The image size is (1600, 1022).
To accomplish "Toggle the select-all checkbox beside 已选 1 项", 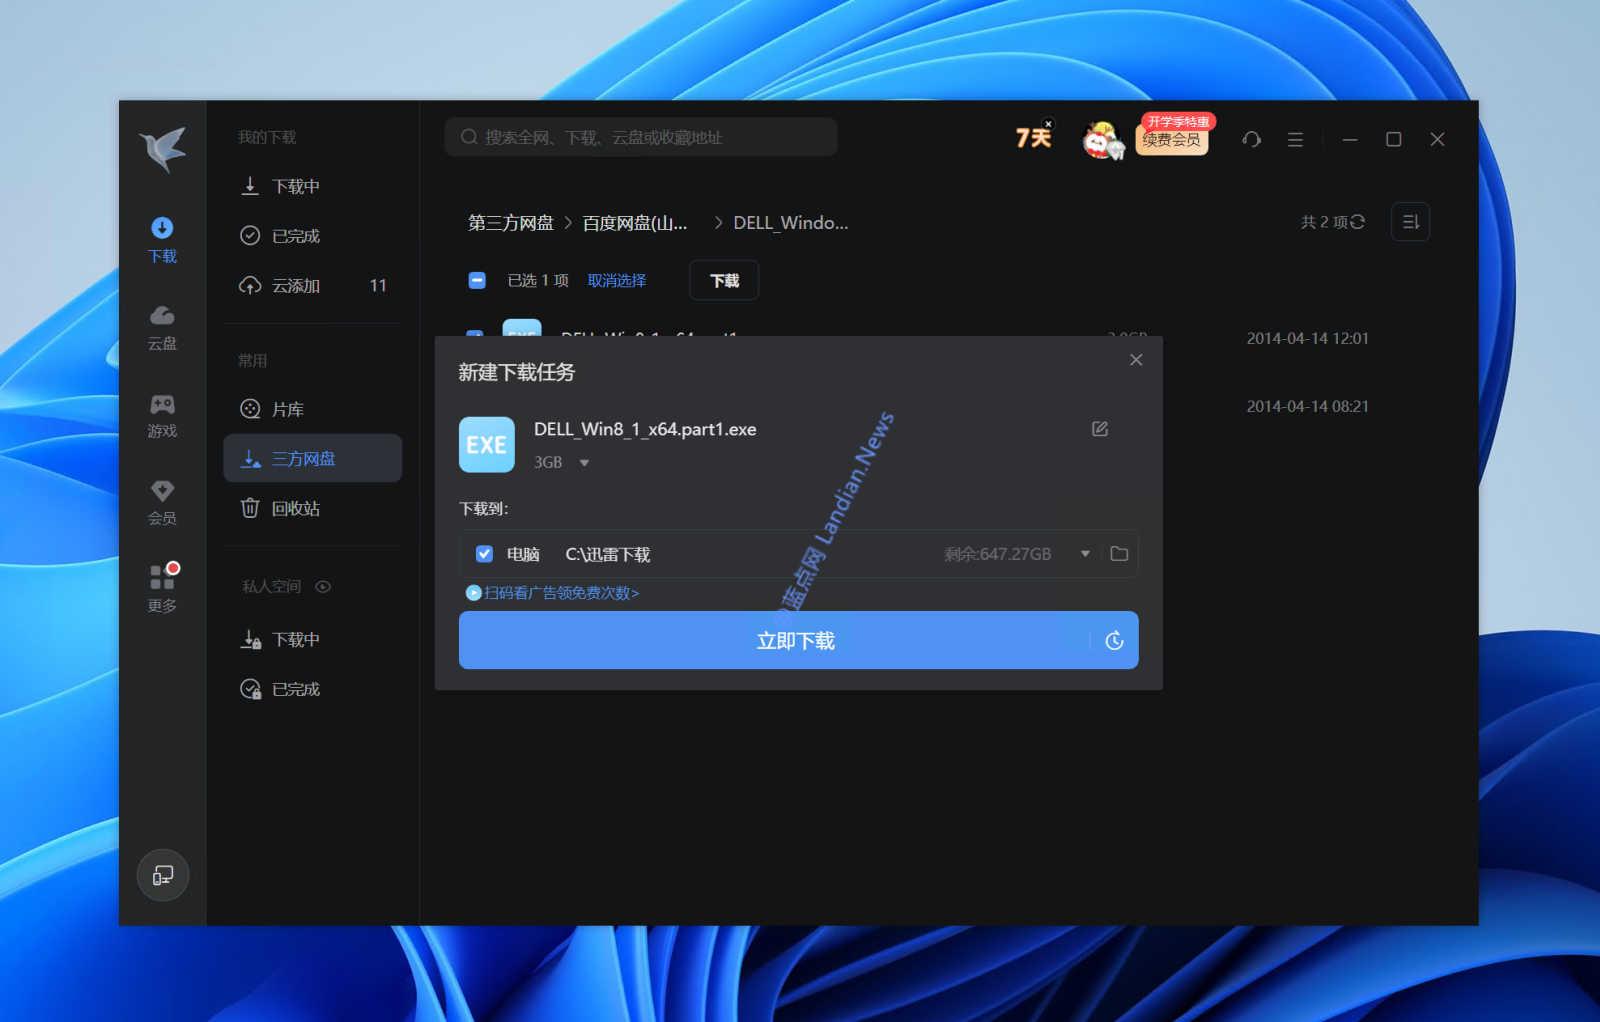I will click(x=477, y=280).
